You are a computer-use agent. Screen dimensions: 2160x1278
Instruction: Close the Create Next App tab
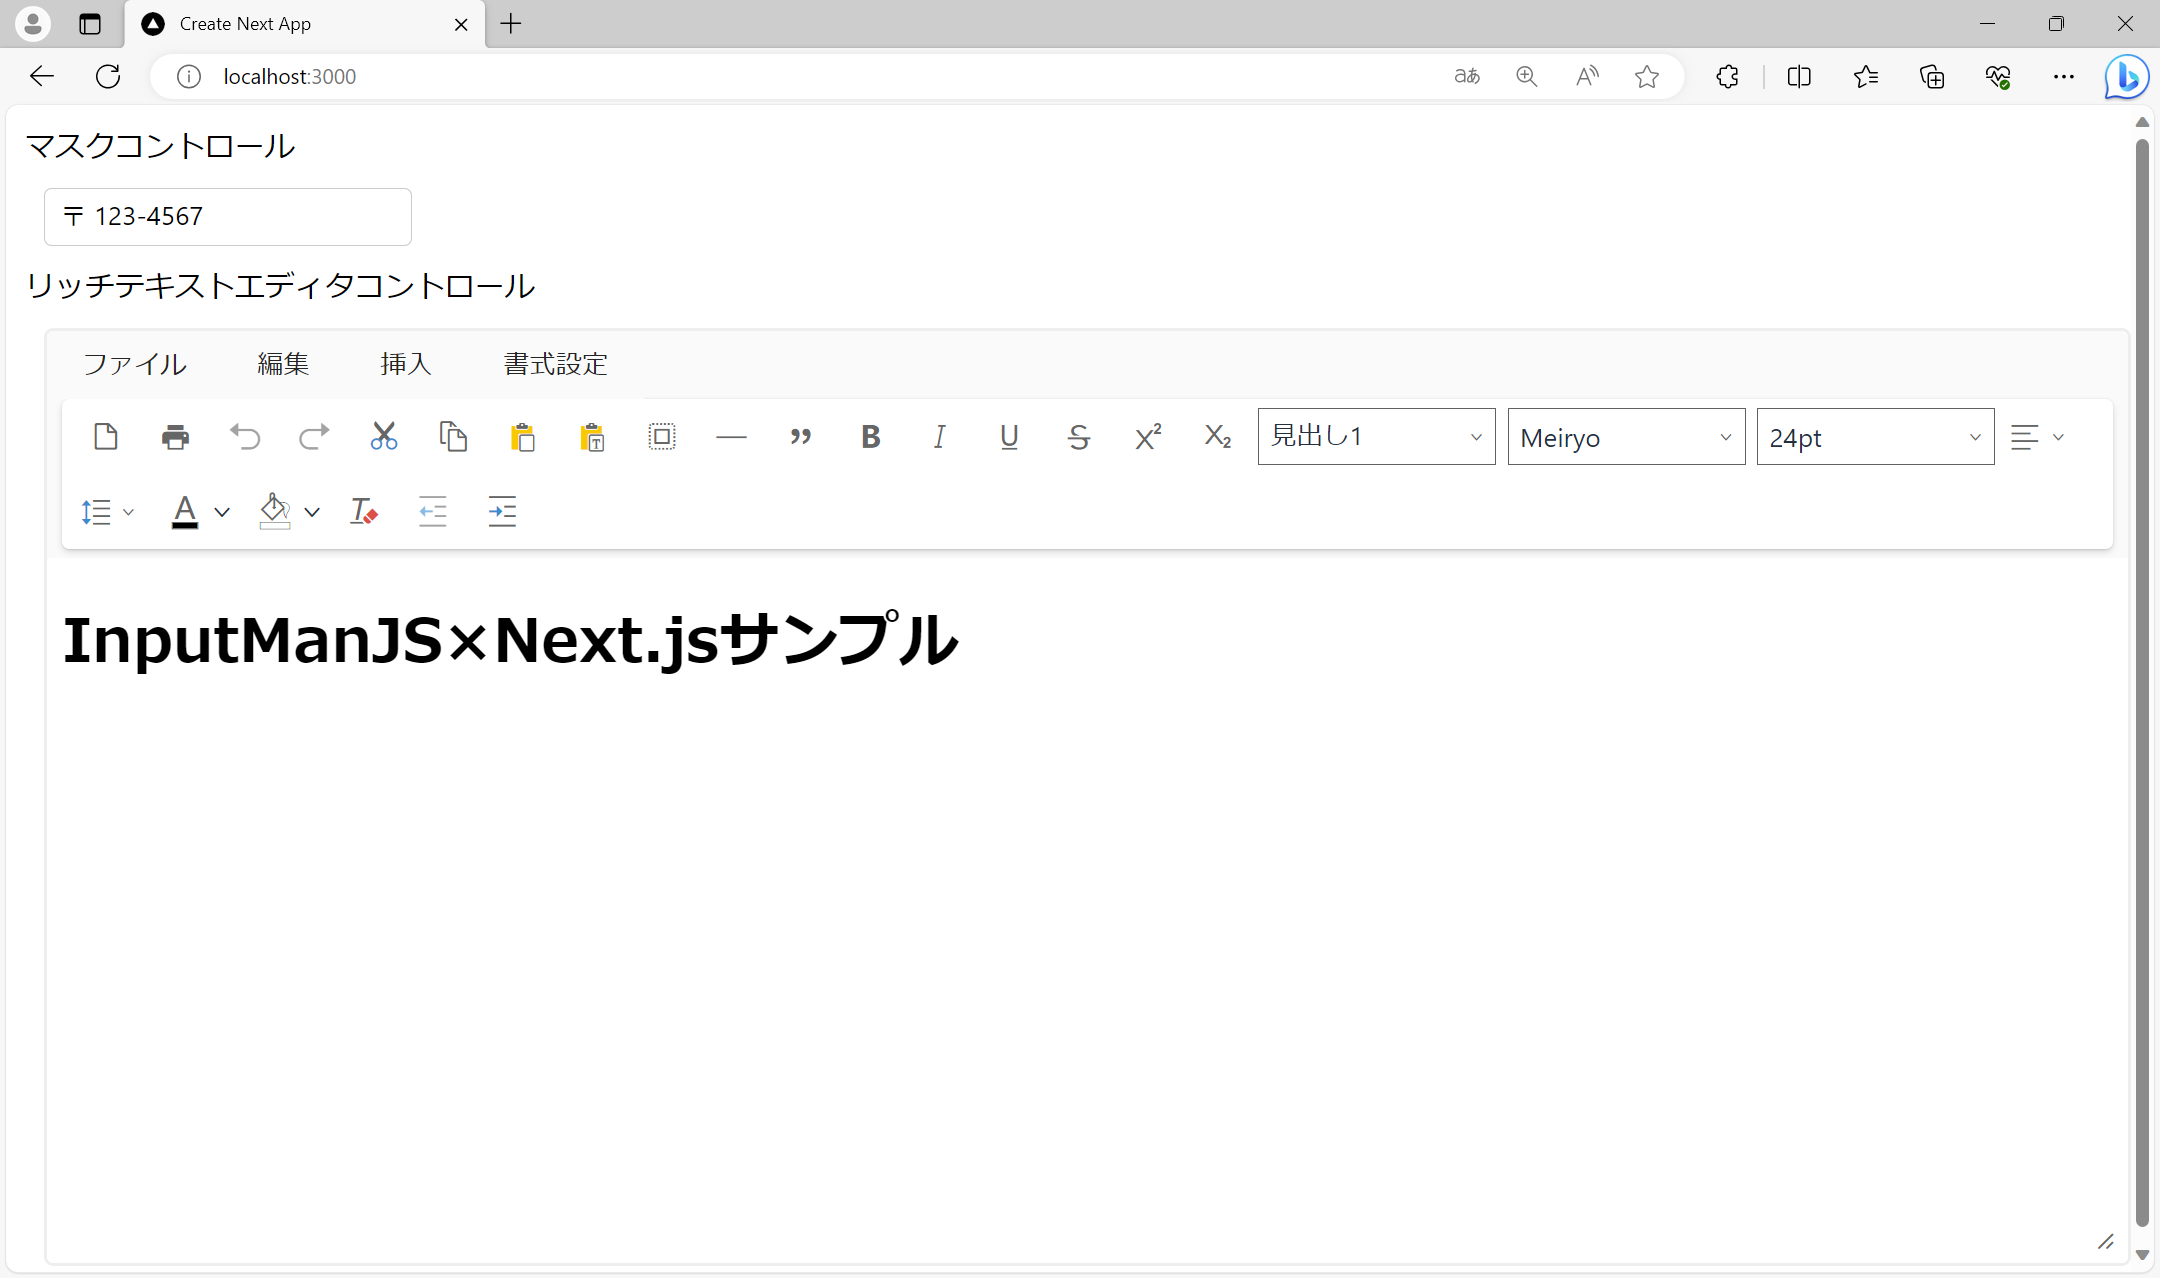(461, 24)
